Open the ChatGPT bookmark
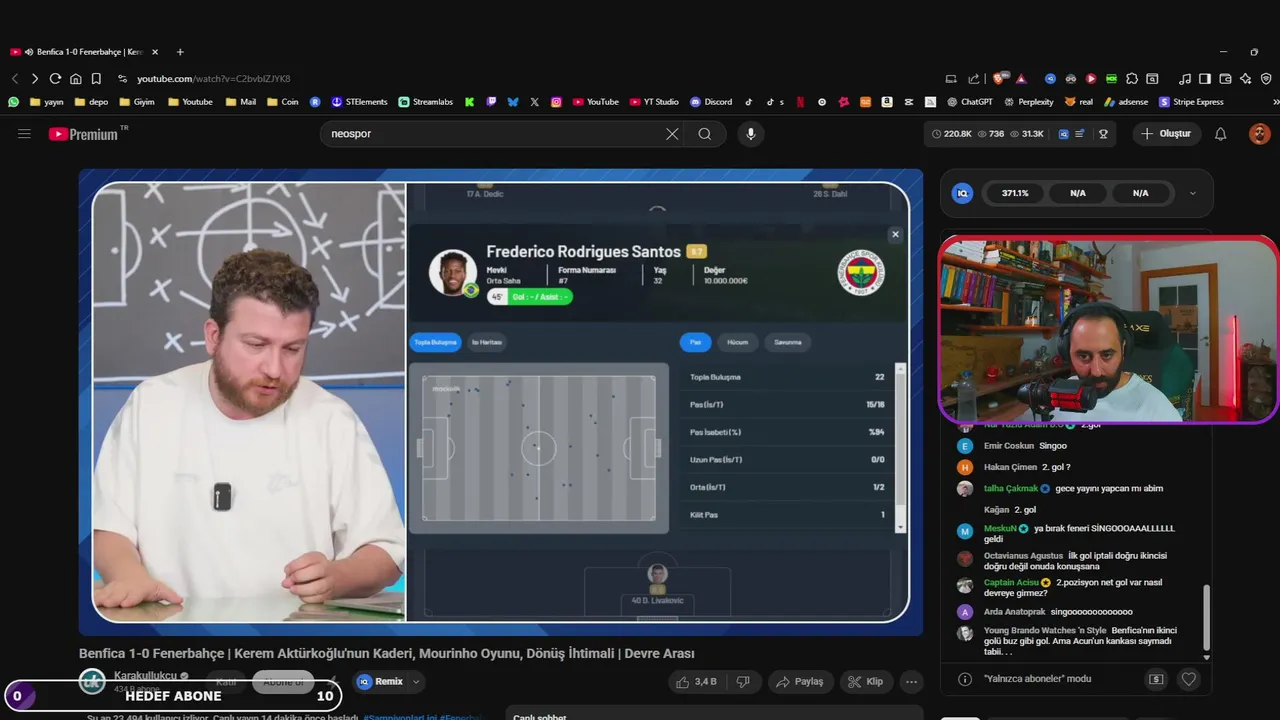 click(970, 102)
